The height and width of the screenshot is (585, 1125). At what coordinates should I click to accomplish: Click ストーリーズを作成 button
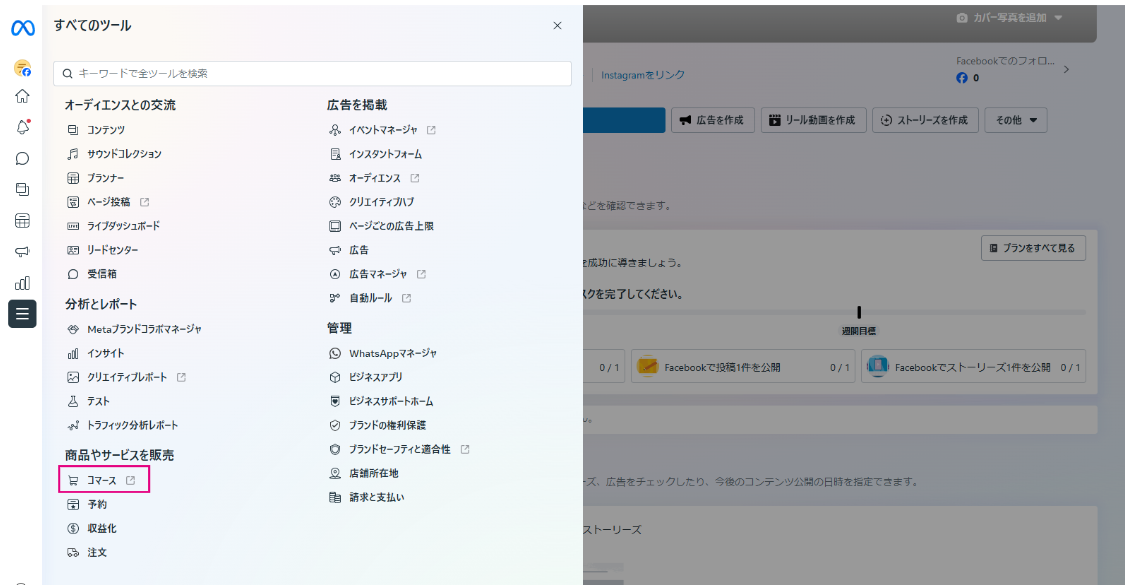pos(925,121)
